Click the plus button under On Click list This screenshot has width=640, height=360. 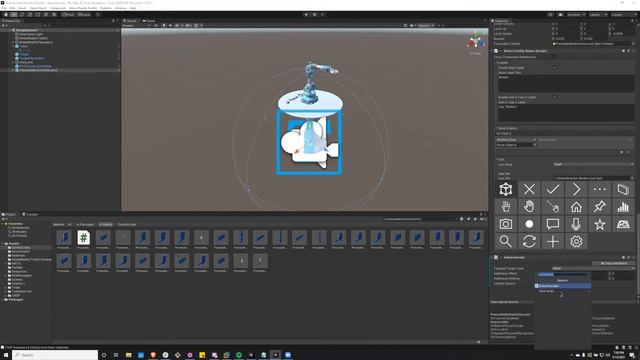(x=622, y=152)
